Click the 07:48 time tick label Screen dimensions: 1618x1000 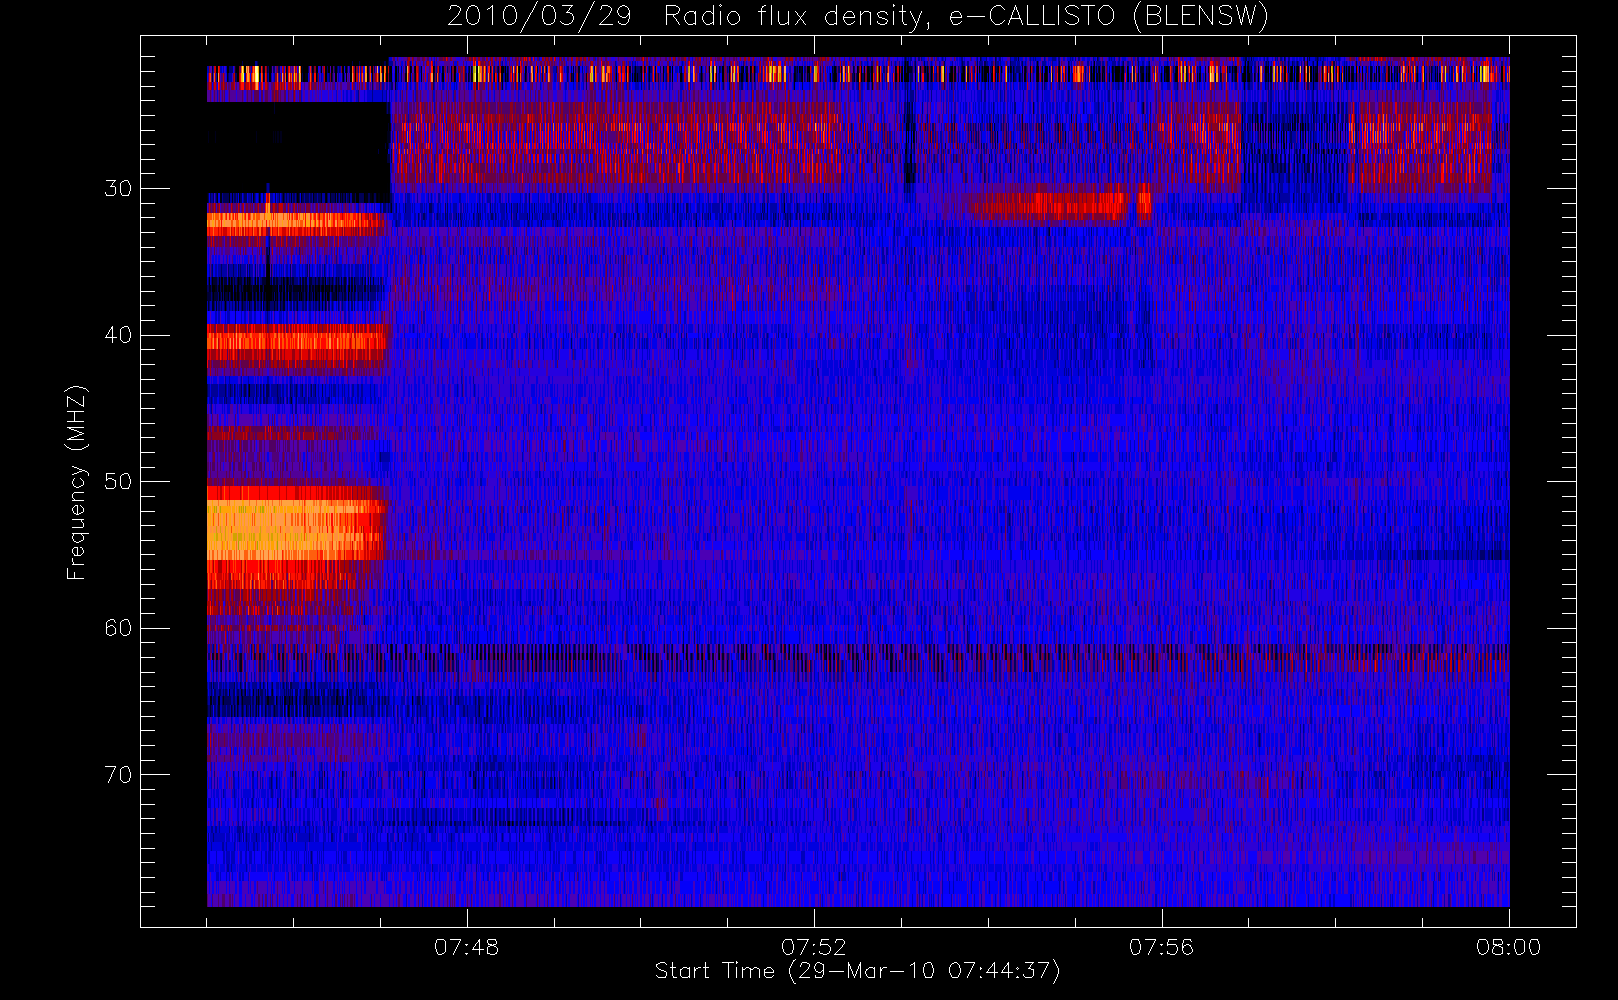tap(466, 947)
